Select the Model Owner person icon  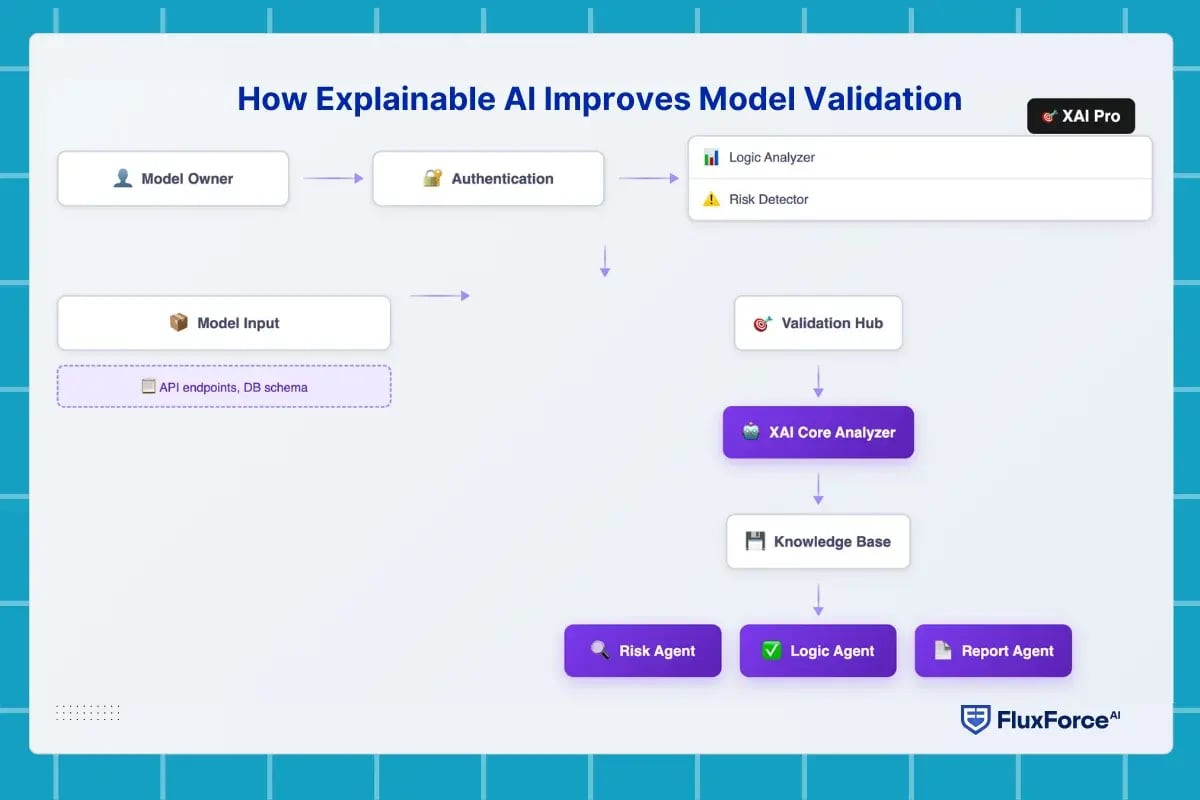(122, 178)
